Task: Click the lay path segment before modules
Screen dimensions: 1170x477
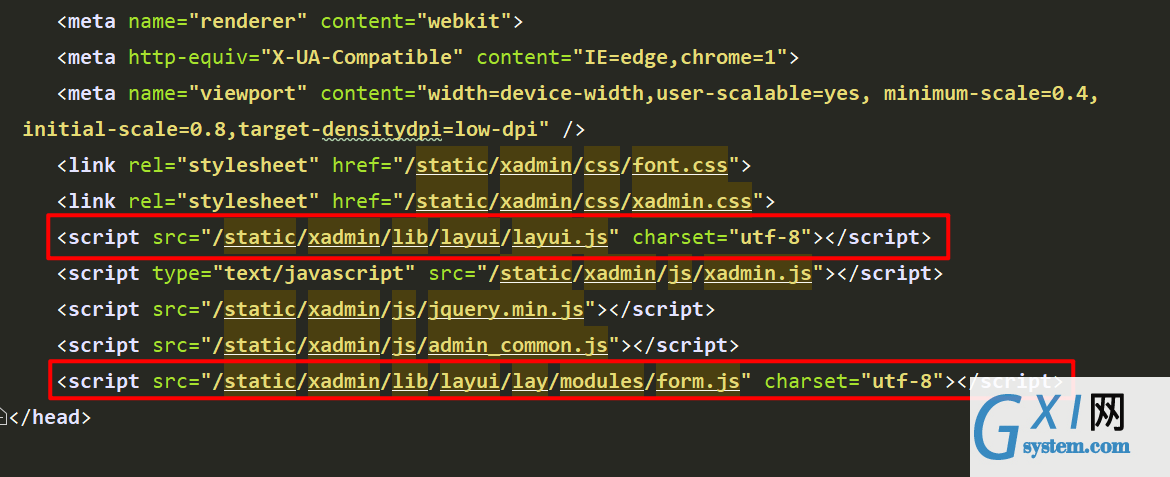Action: tap(530, 381)
